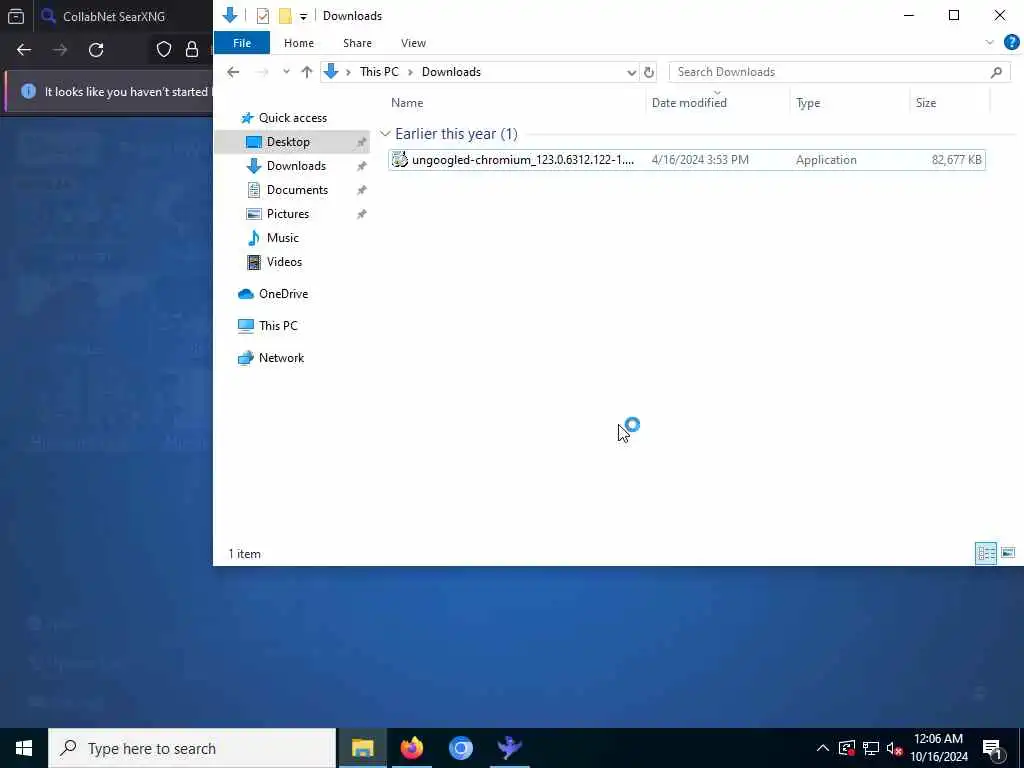1024x768 pixels.
Task: Click the pin icon beside Documents
Action: [x=361, y=190]
